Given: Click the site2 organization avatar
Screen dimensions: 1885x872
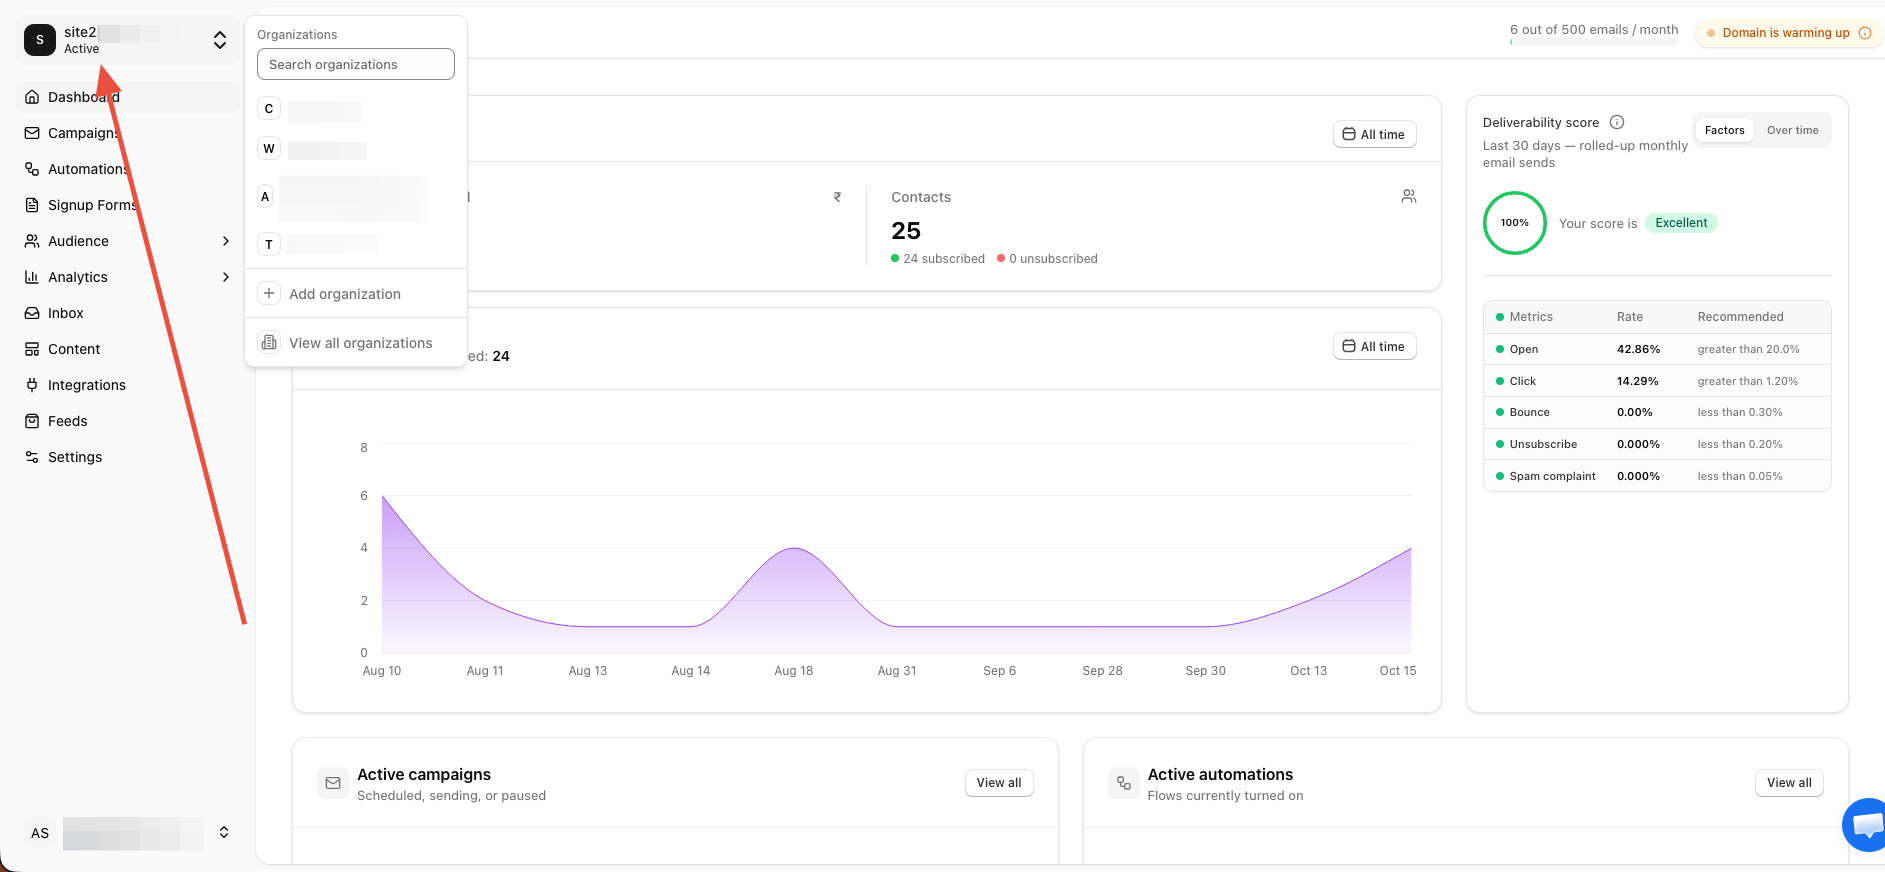Looking at the screenshot, I should click(x=40, y=40).
